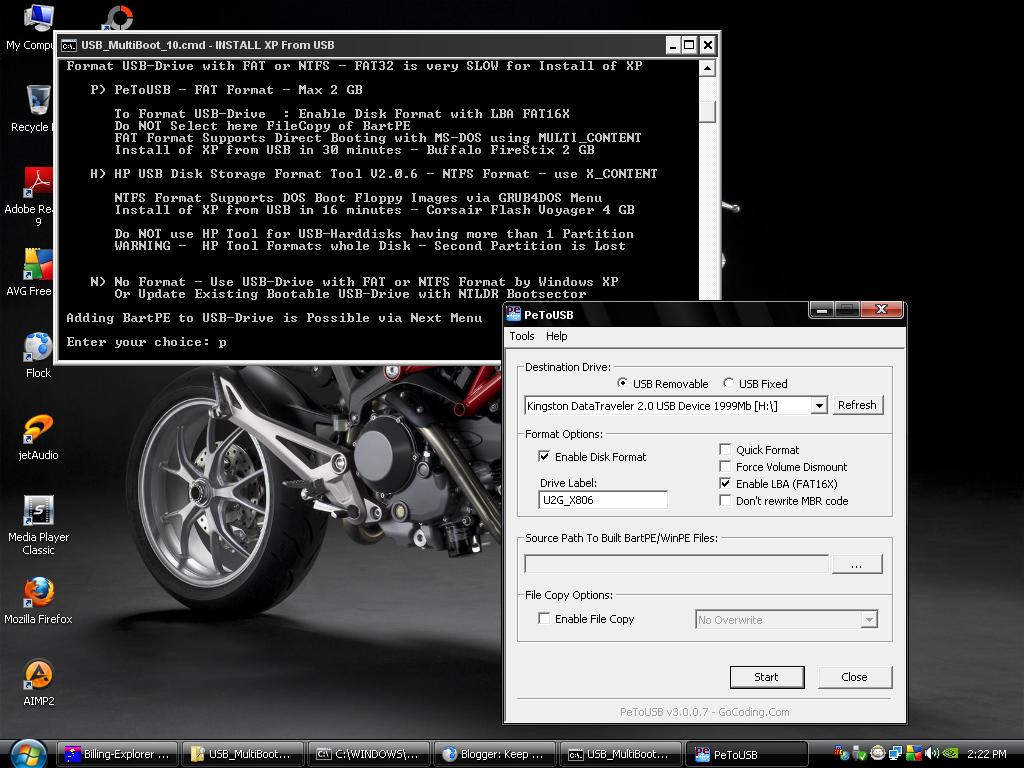The height and width of the screenshot is (768, 1024).
Task: Click the 'H) HP USB Disk Storage Format Tool' line
Action: (374, 174)
